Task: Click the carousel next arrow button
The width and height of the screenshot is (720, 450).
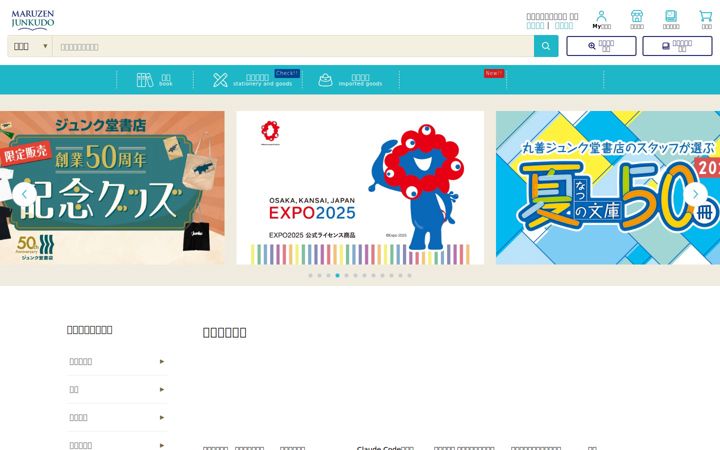Action: (x=696, y=194)
